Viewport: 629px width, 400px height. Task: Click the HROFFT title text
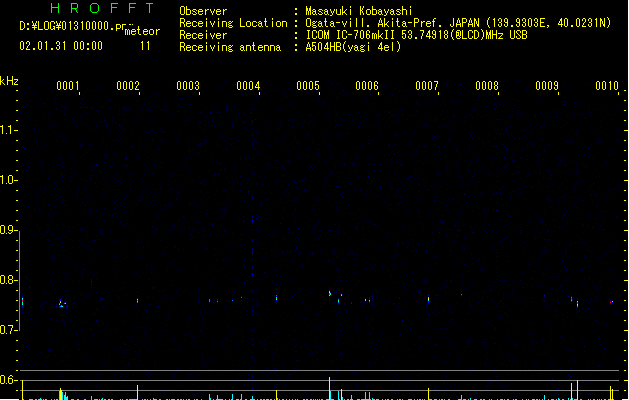[102, 8]
